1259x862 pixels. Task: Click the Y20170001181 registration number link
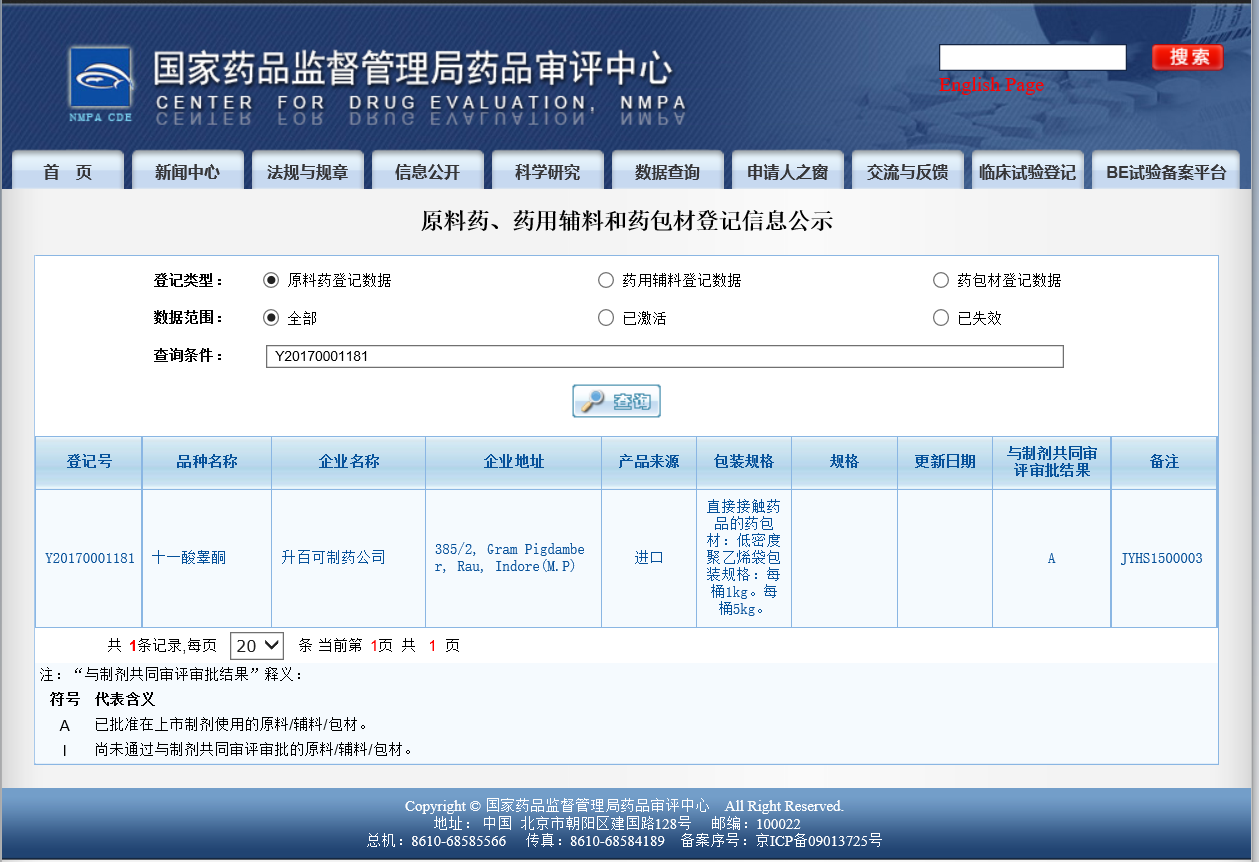click(88, 558)
